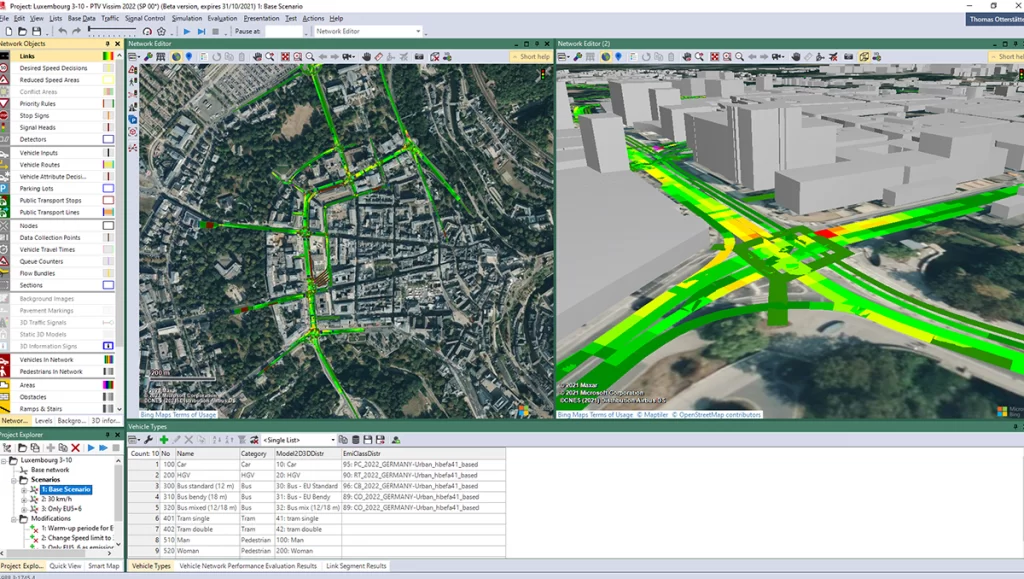Viewport: 1024px width, 579px height.
Task: Toggle 3D Information Signs visibility box
Action: coord(108,346)
